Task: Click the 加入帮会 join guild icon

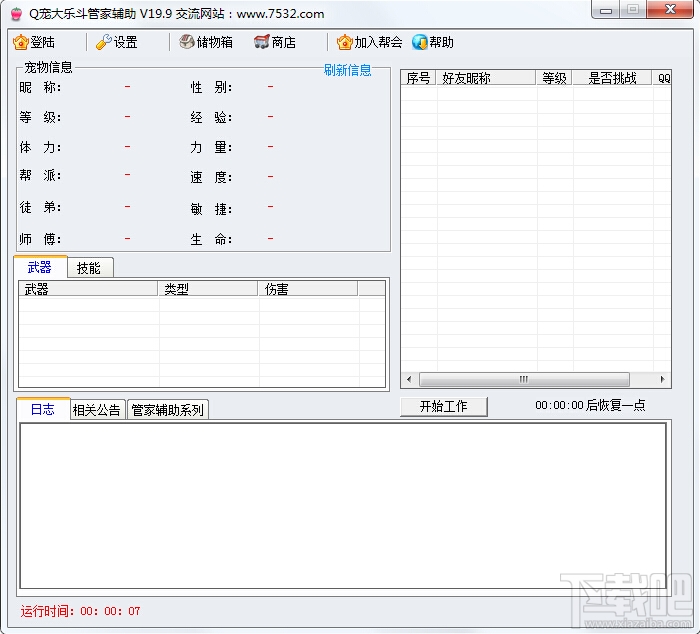Action: (x=344, y=42)
